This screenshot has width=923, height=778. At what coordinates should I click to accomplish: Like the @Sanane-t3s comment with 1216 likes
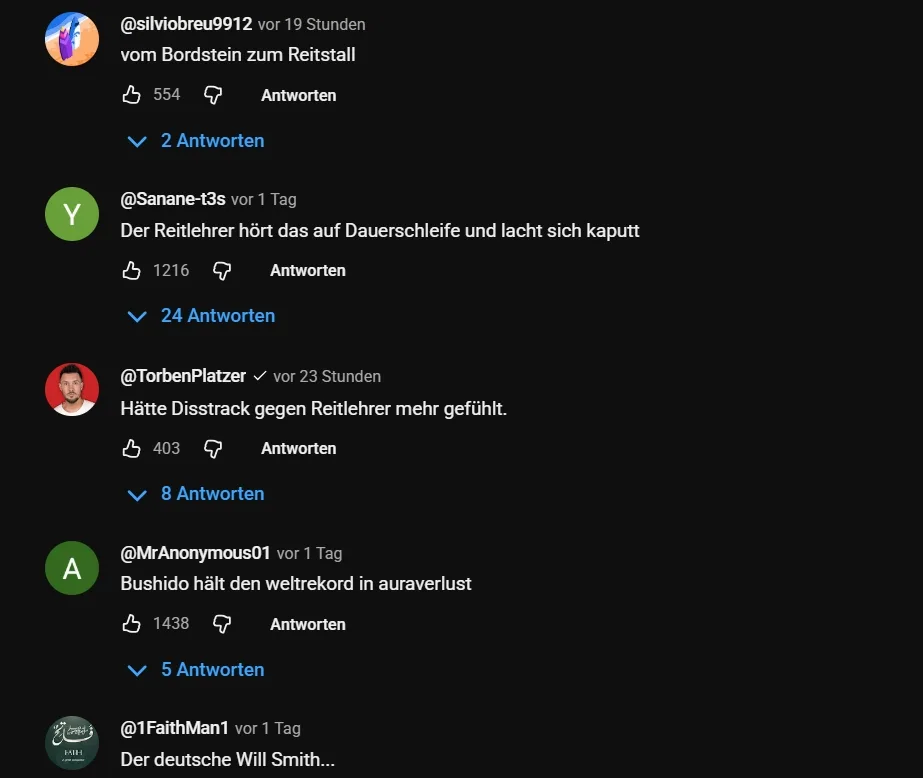(132, 270)
